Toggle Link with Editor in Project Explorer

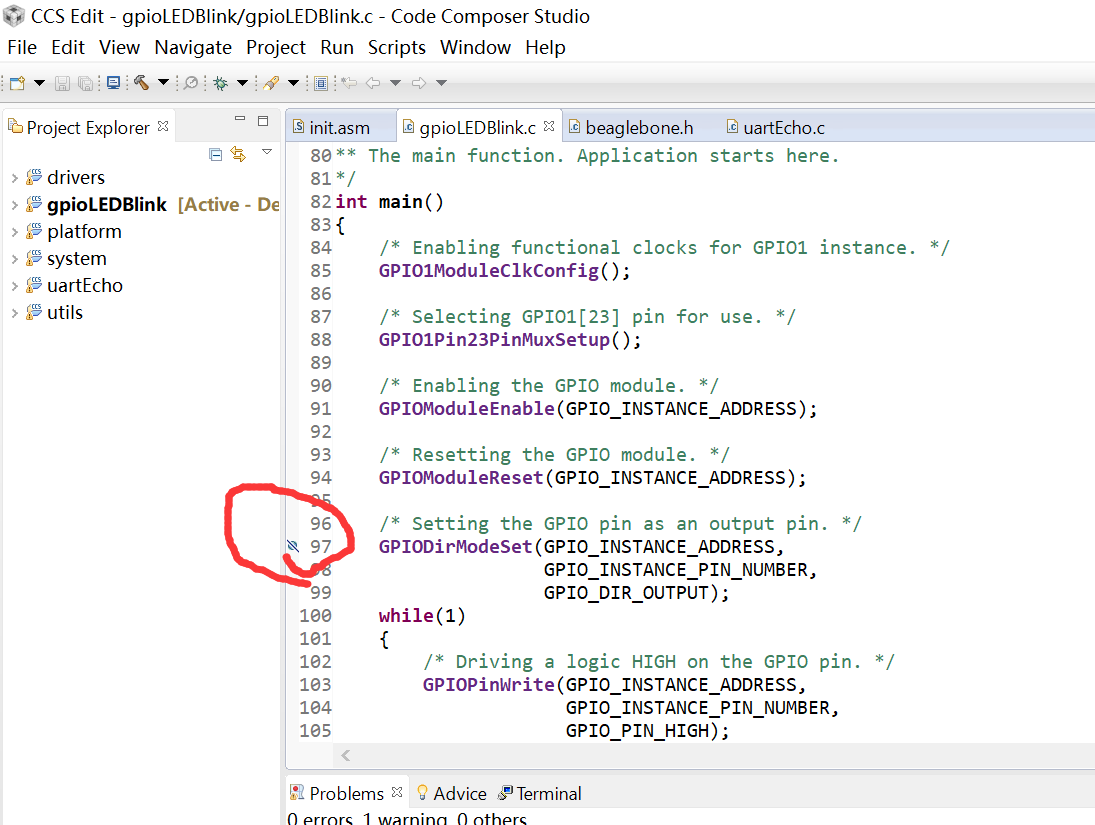(x=238, y=154)
